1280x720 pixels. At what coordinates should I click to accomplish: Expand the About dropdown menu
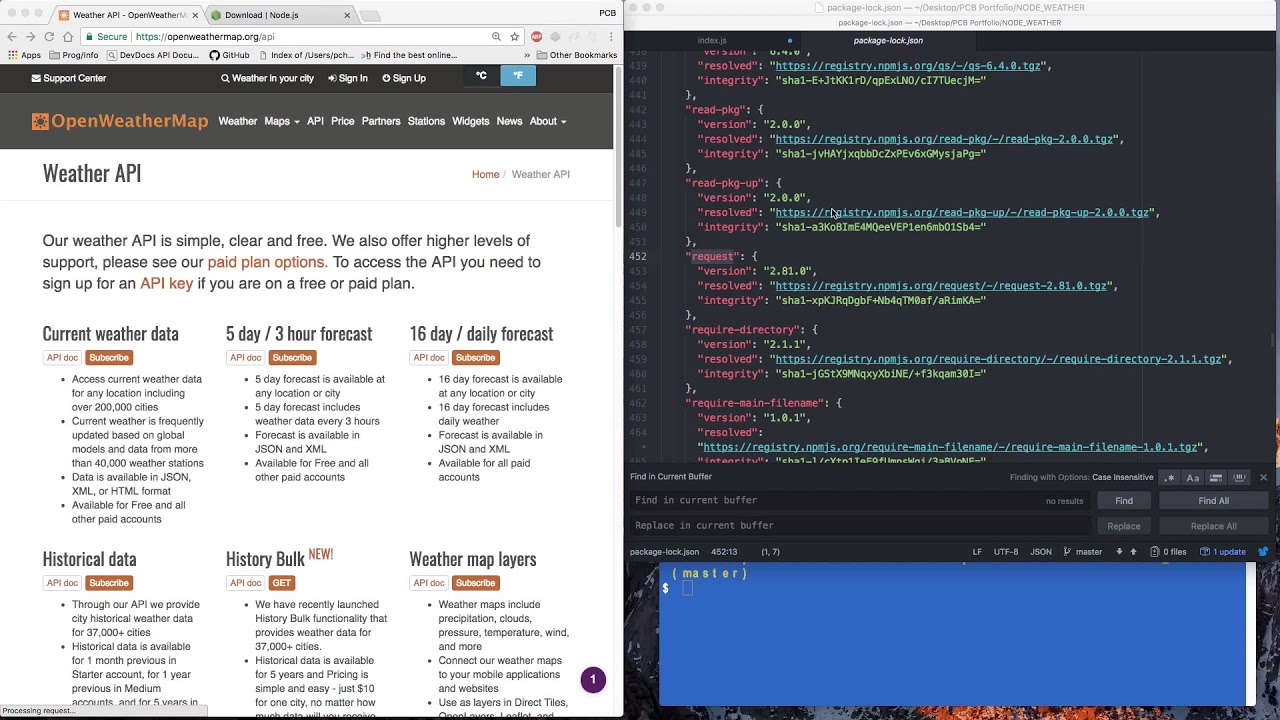point(547,121)
